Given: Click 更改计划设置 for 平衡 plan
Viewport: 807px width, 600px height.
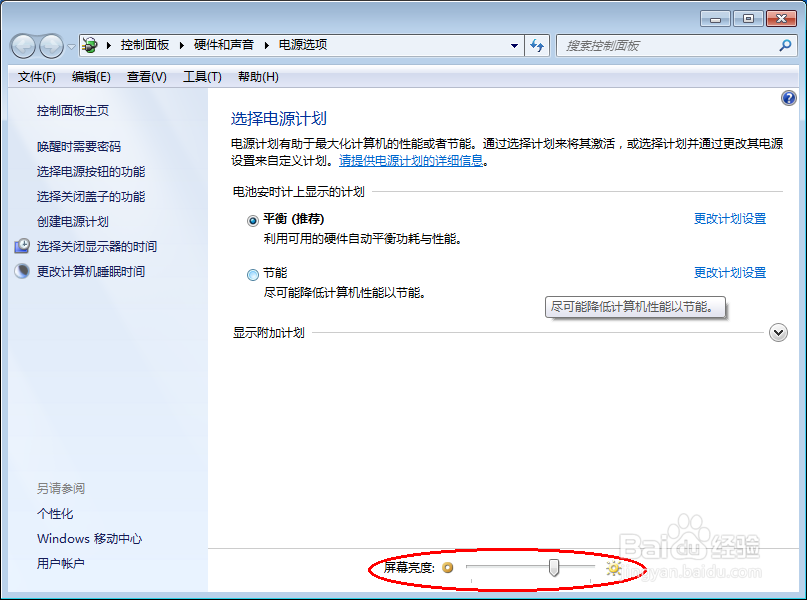Looking at the screenshot, I should (730, 219).
